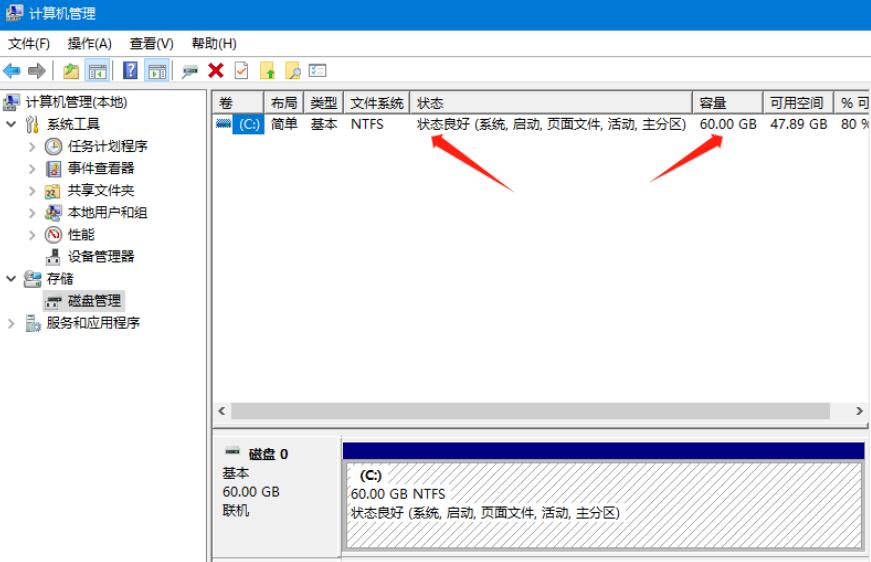Viewport: 871px width, 562px height.
Task: Select 共享文件夹 in the tree
Action: coord(101,190)
